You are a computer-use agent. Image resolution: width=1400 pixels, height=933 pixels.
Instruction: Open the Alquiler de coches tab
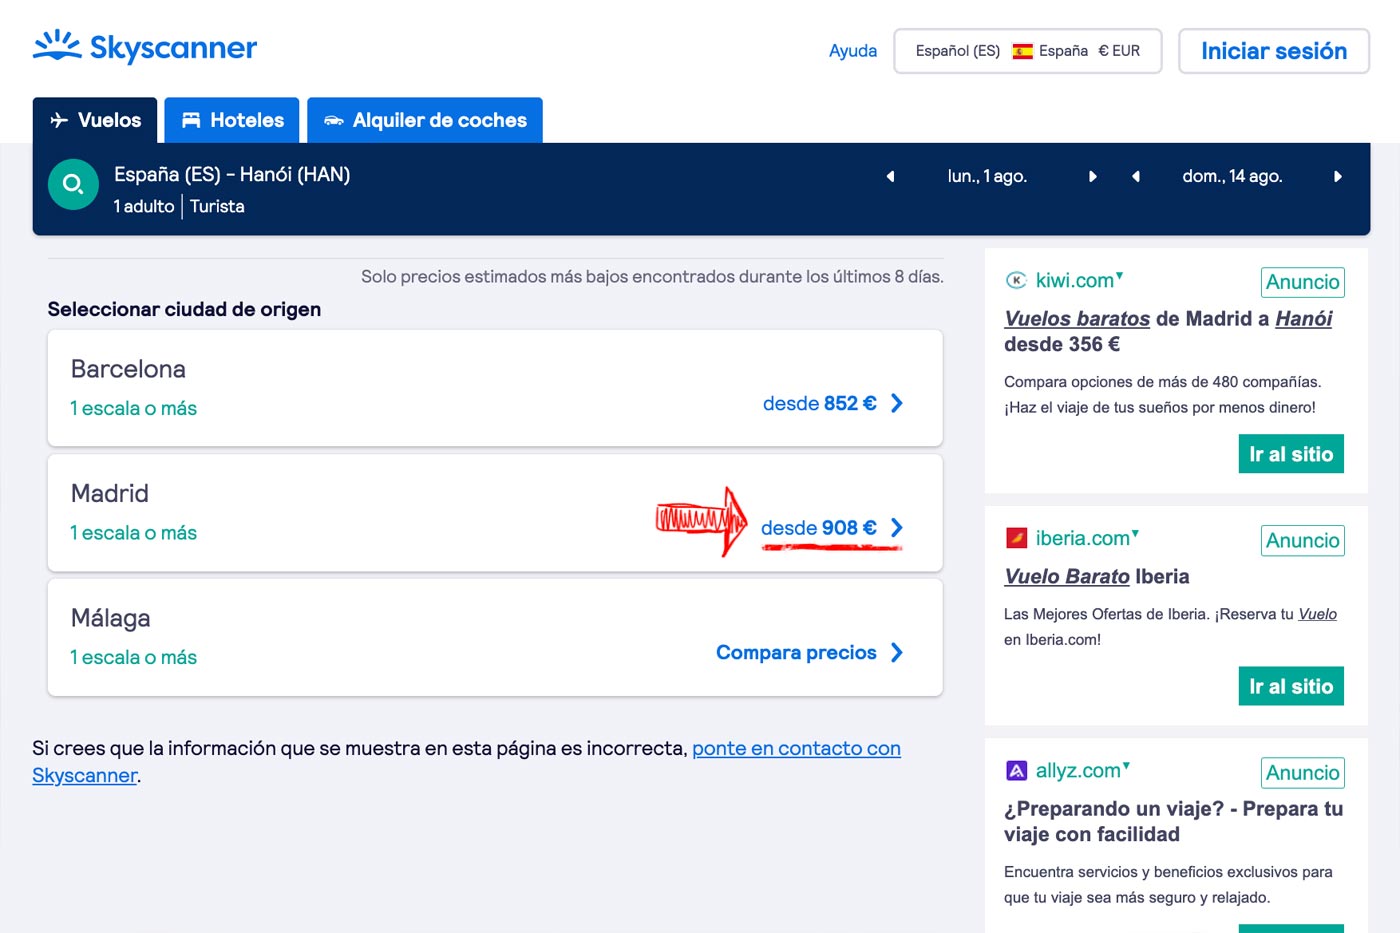coord(425,120)
